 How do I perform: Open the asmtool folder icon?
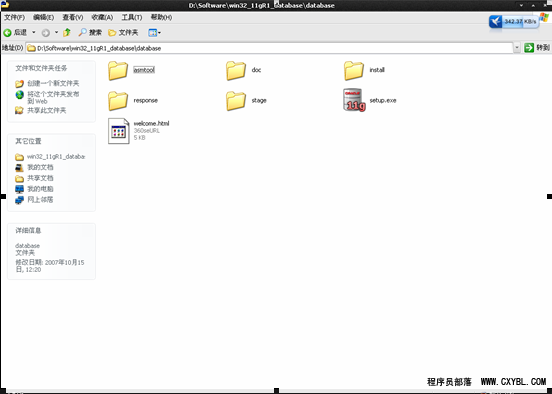click(x=118, y=70)
